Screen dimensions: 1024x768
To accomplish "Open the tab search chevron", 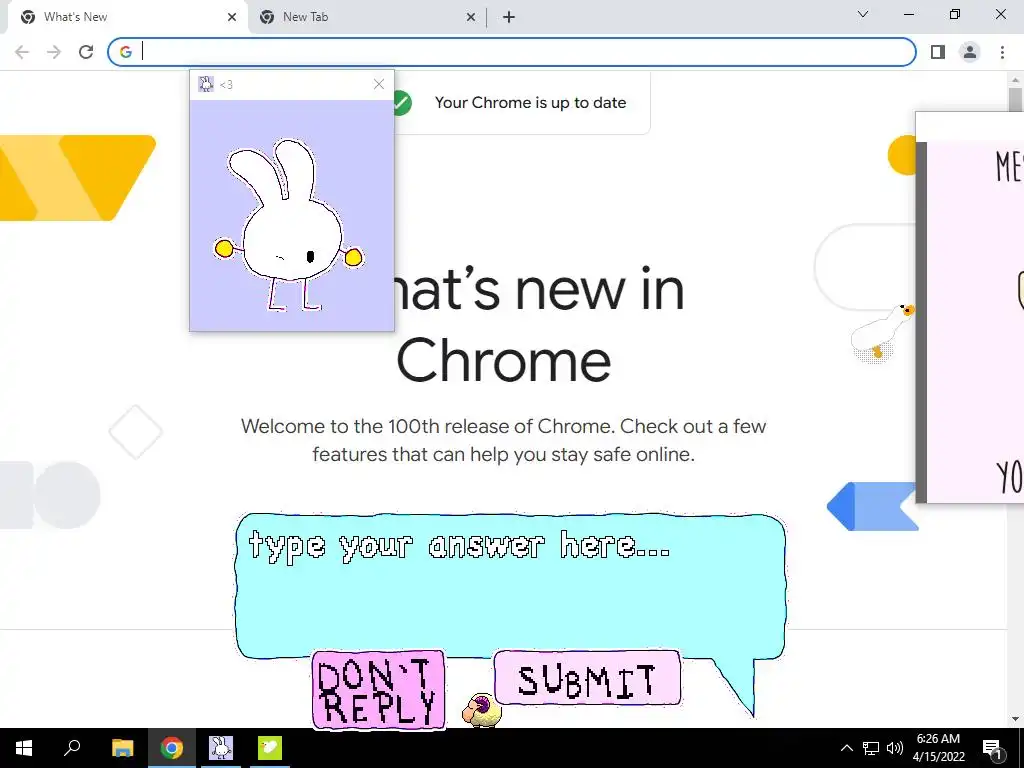I will 863,14.
